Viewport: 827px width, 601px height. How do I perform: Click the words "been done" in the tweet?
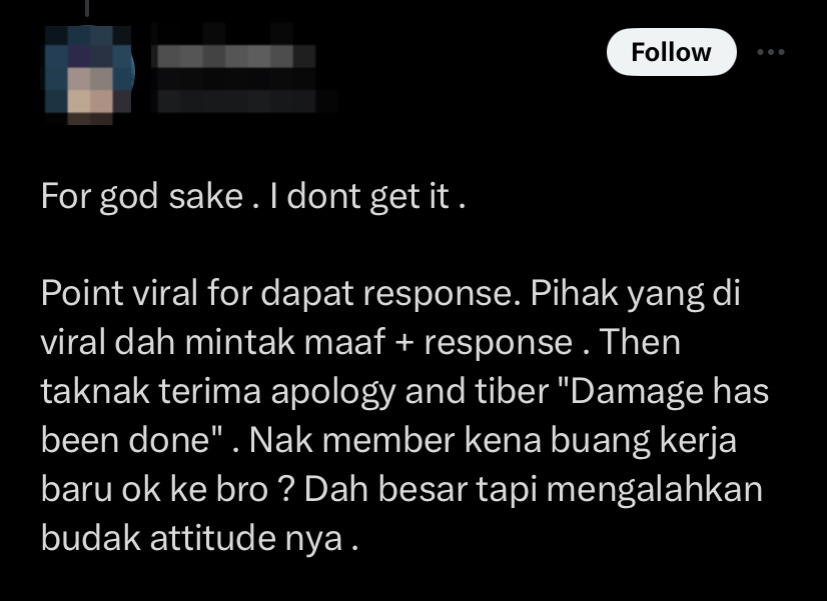[126, 440]
